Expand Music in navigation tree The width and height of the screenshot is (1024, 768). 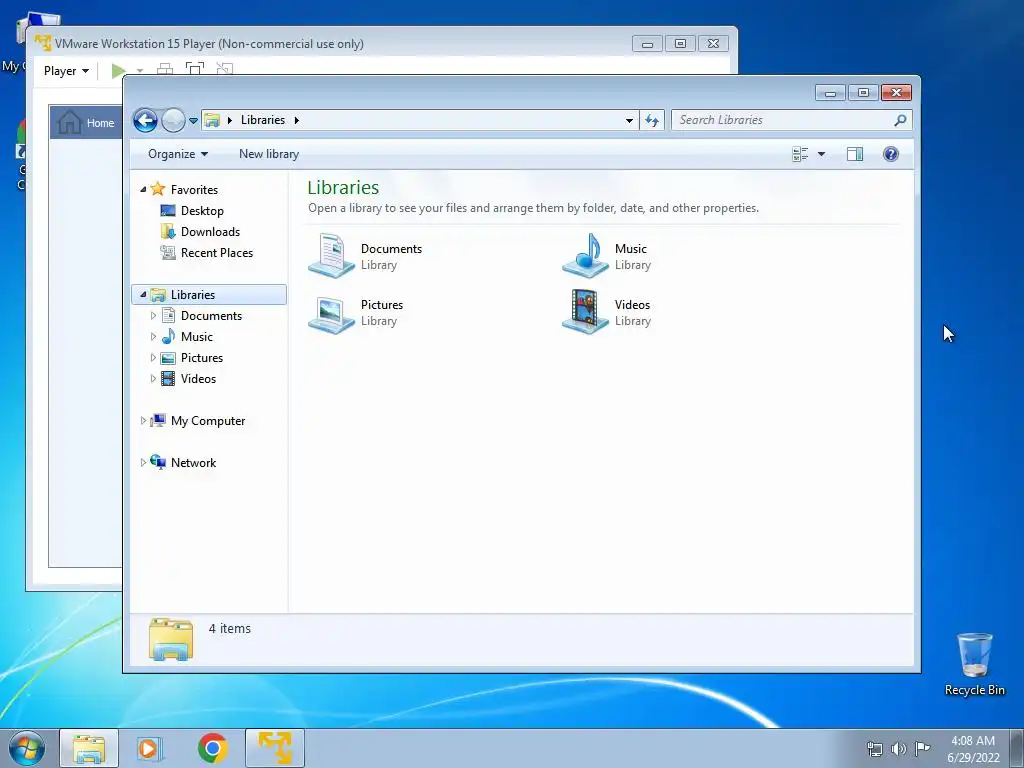153,337
